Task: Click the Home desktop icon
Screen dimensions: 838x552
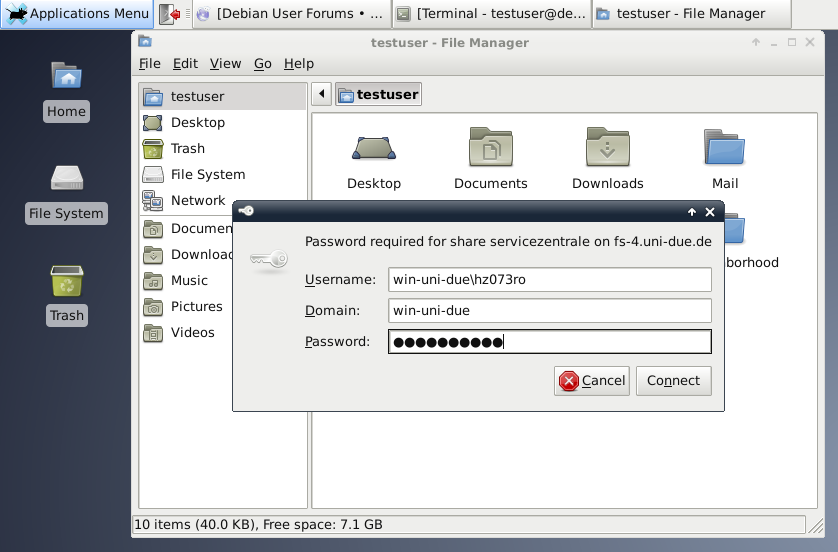Action: 67,88
